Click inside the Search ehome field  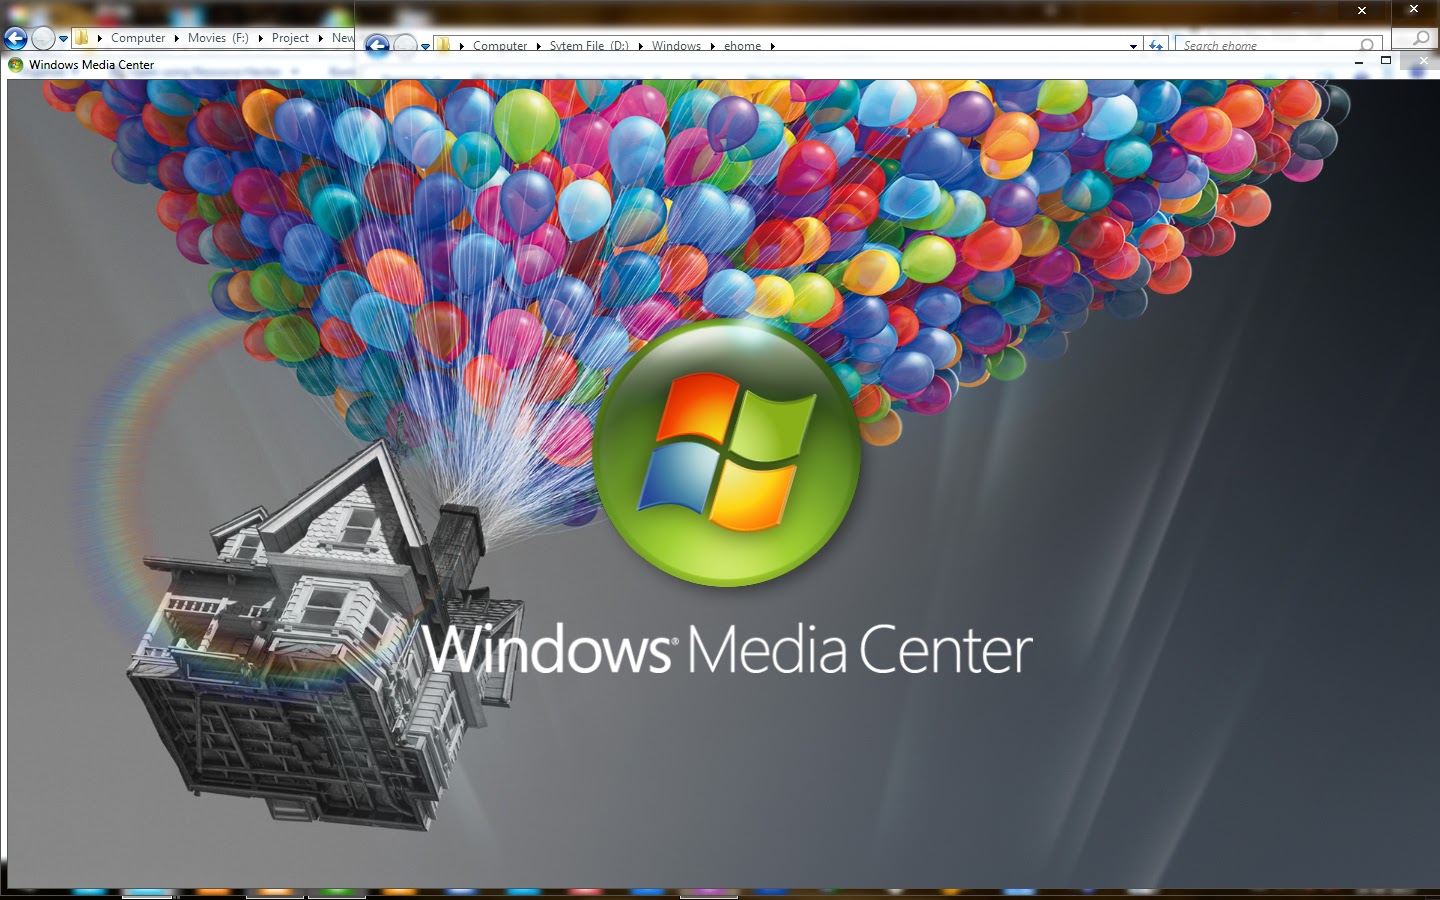1250,44
